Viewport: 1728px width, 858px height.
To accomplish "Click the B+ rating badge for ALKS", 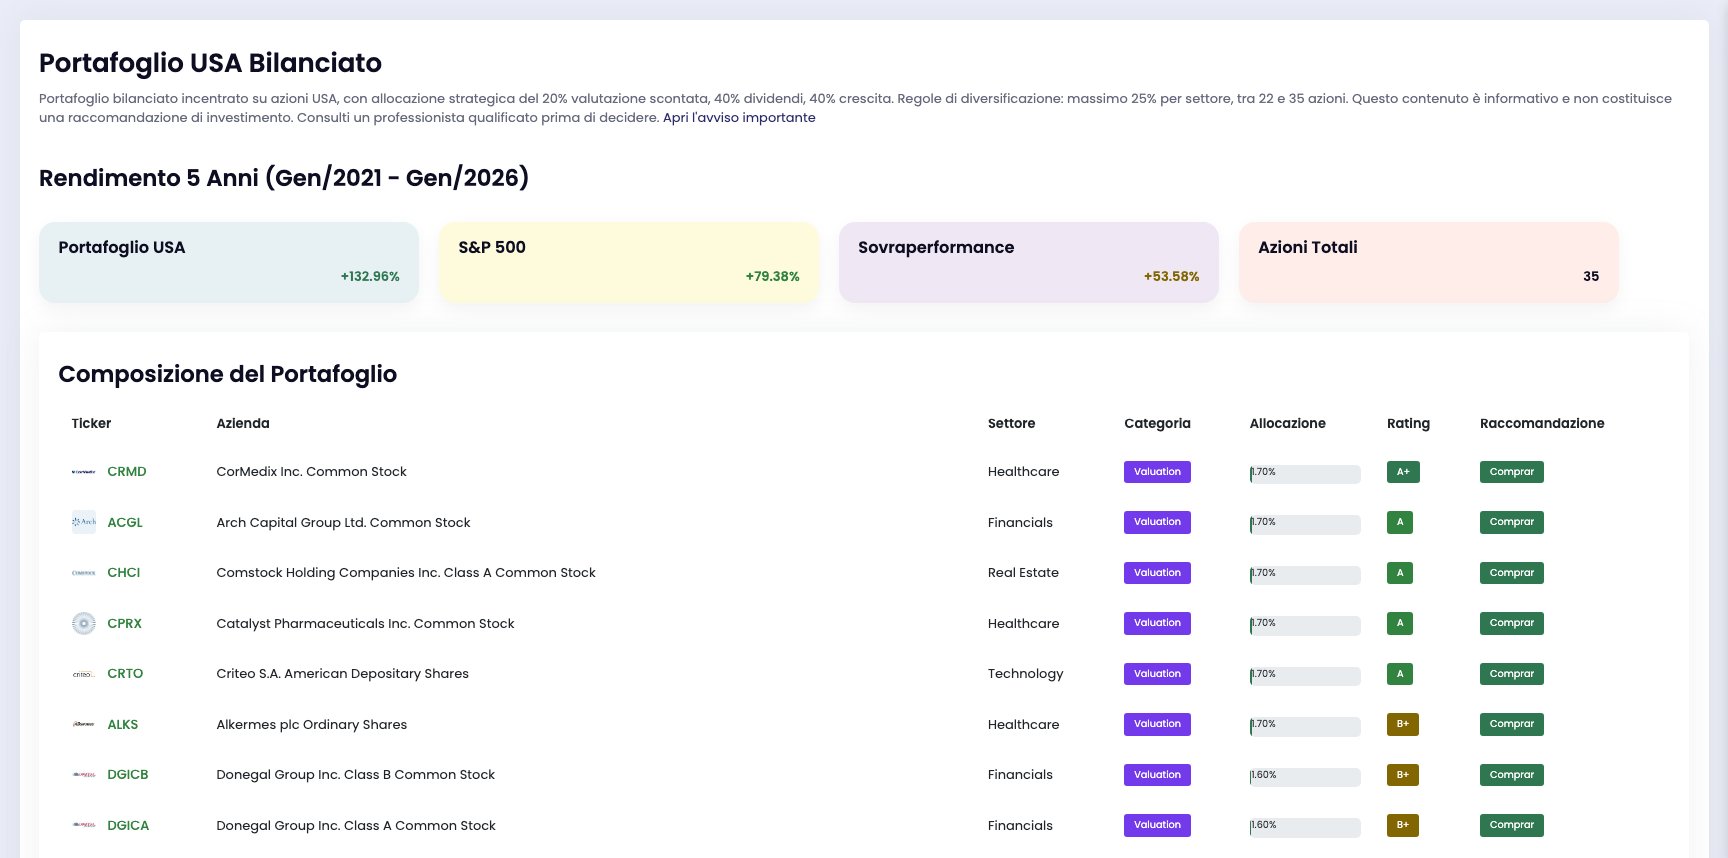I will coord(1403,724).
